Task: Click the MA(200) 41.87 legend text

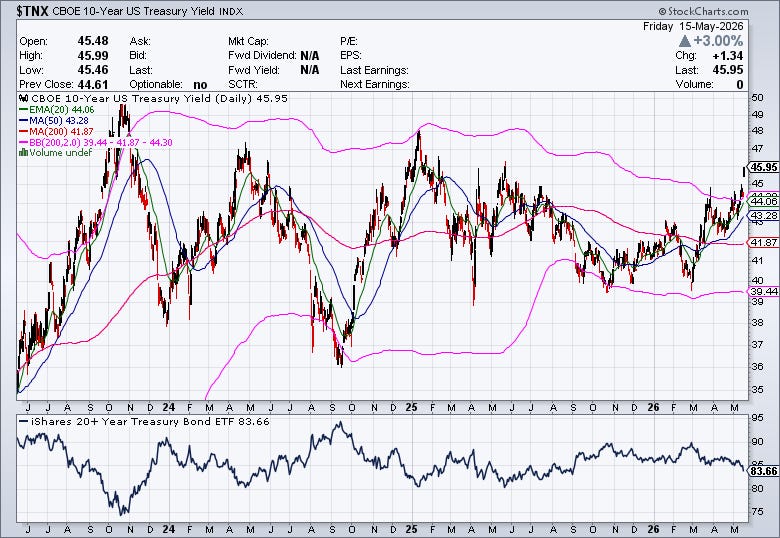Action: [x=61, y=132]
